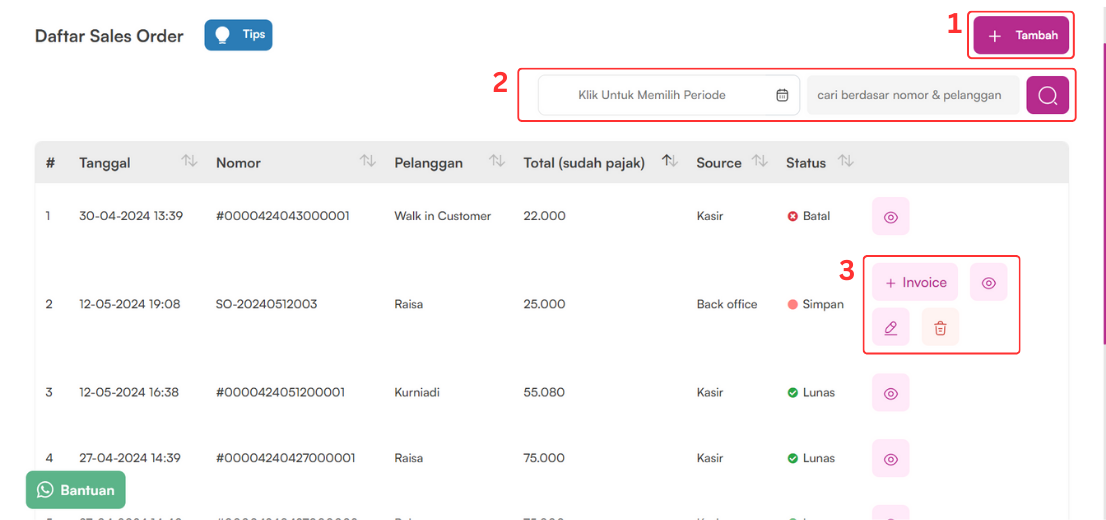1106x520 pixels.
Task: View order #00004240427000001 with the eye icon
Action: (x=890, y=458)
